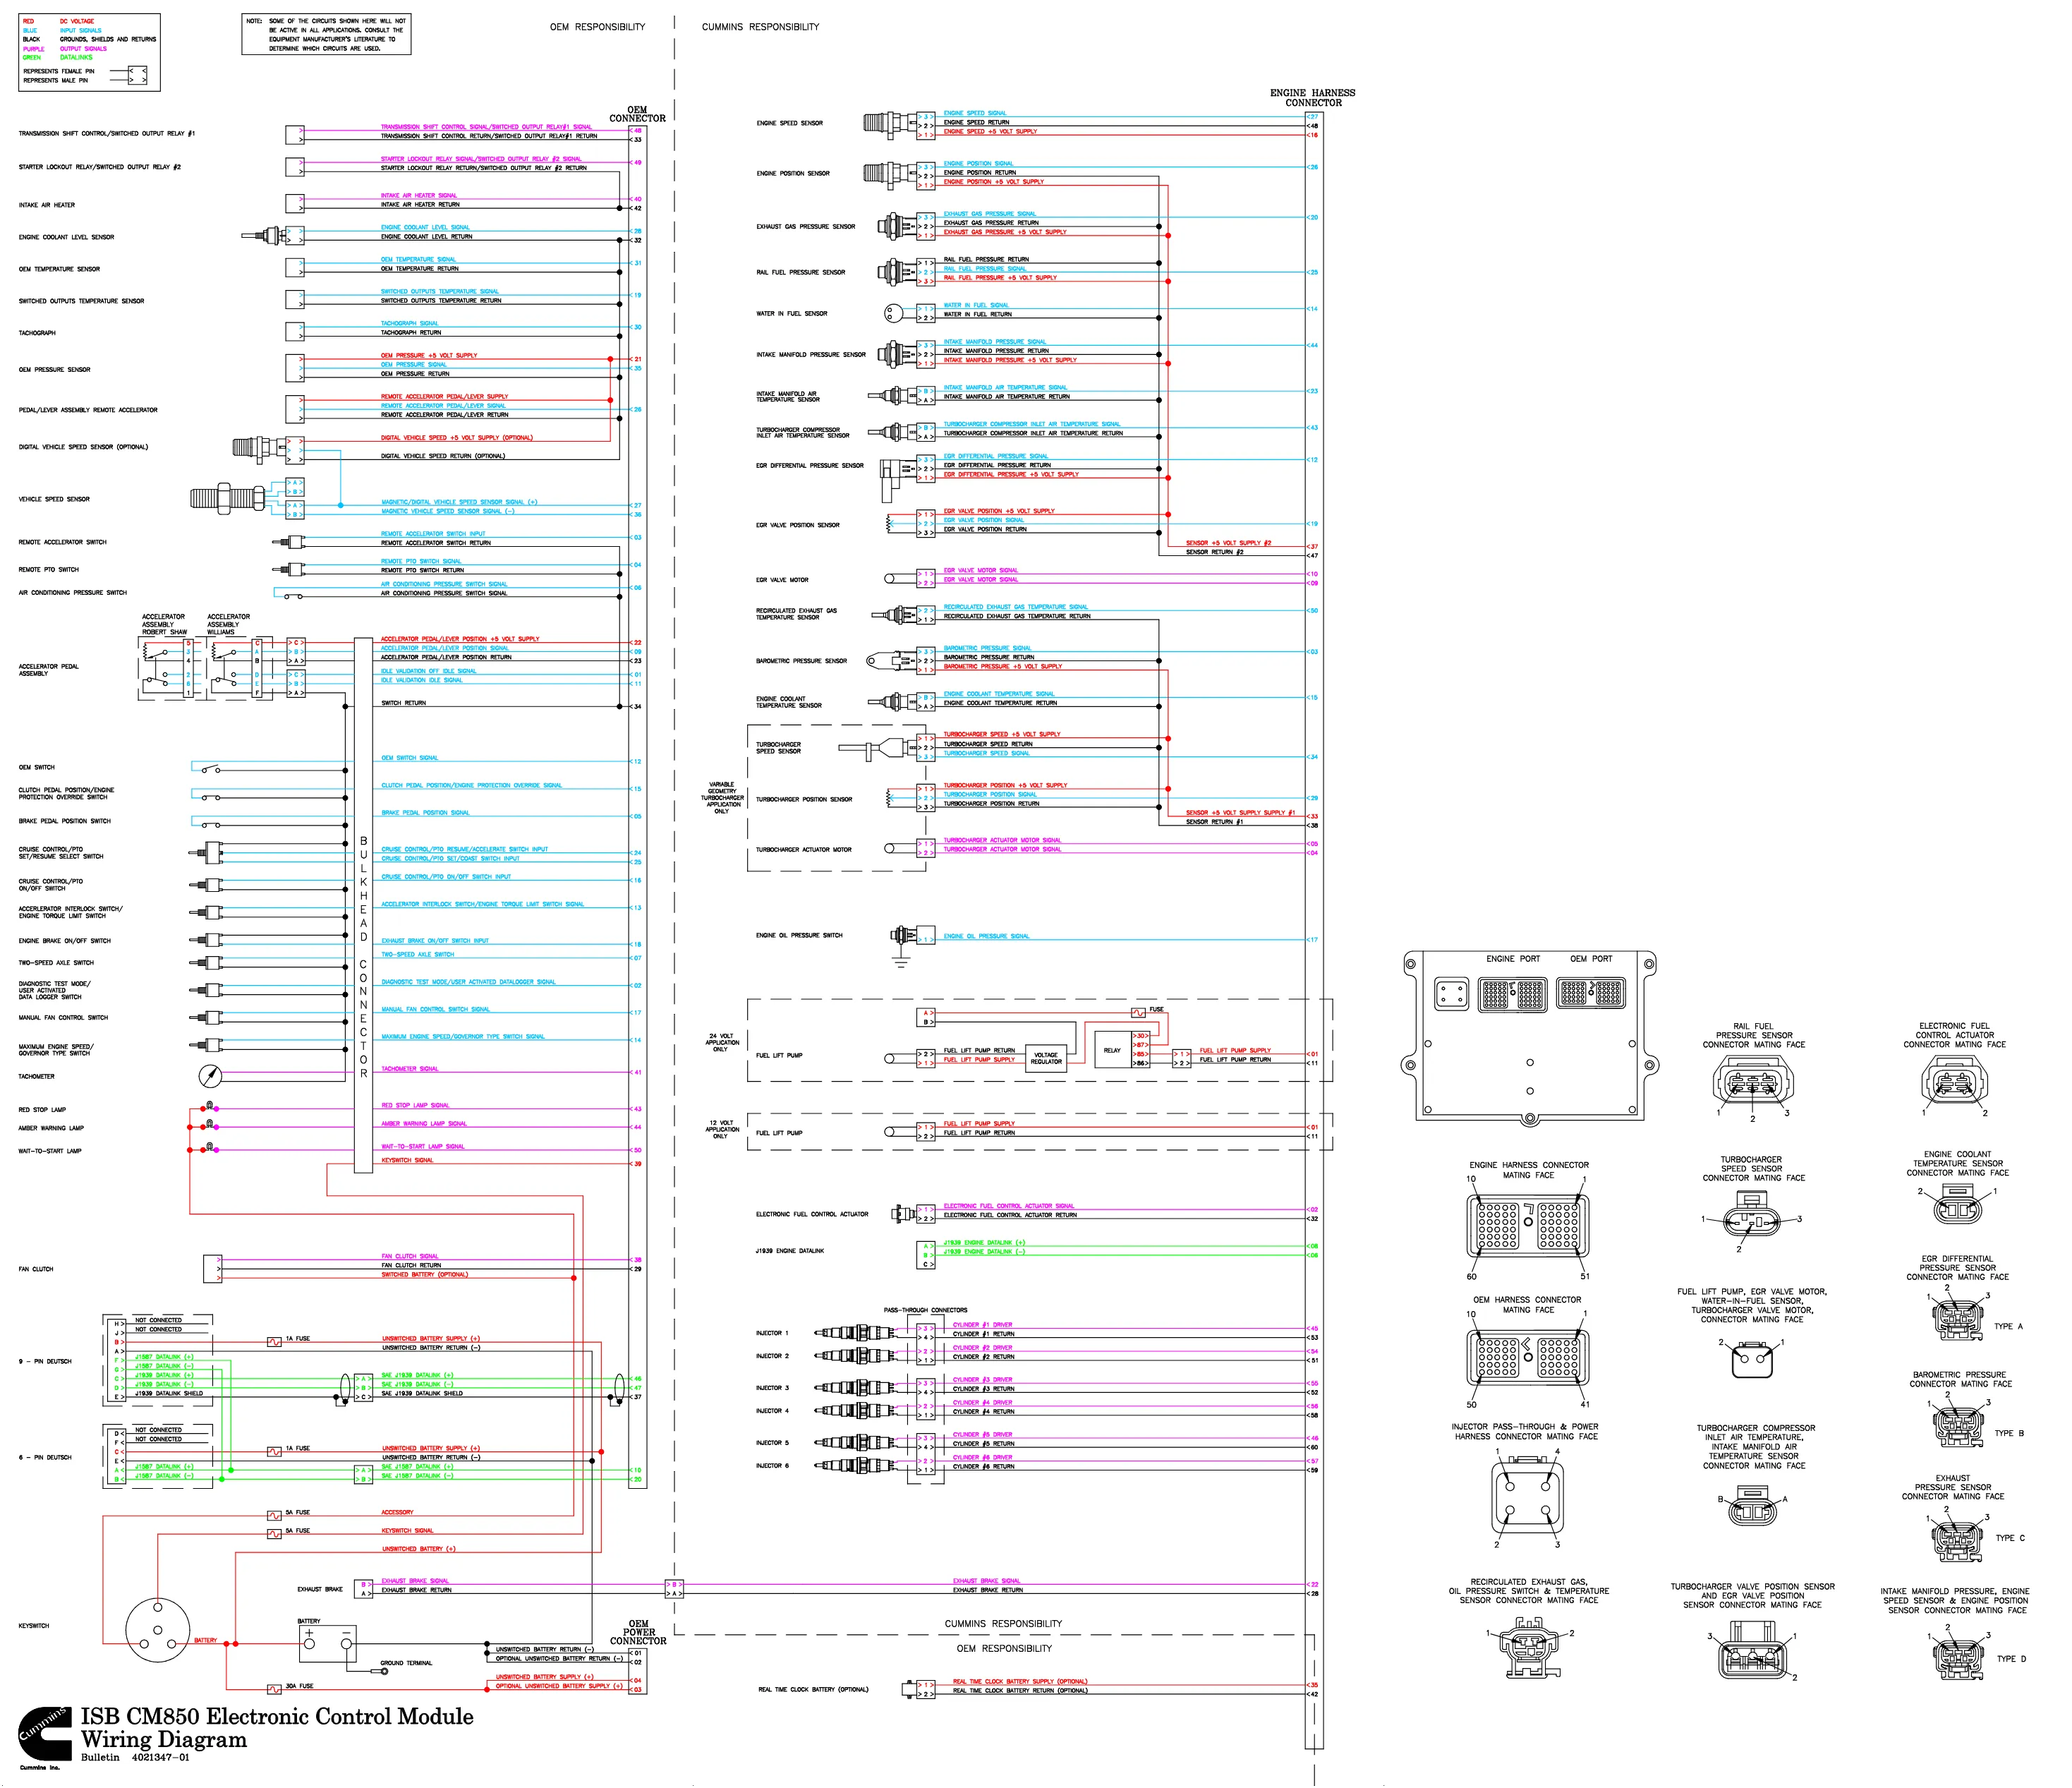The width and height of the screenshot is (2072, 1788).
Task: Select the red stop lamp symbol
Action: [x=209, y=1106]
